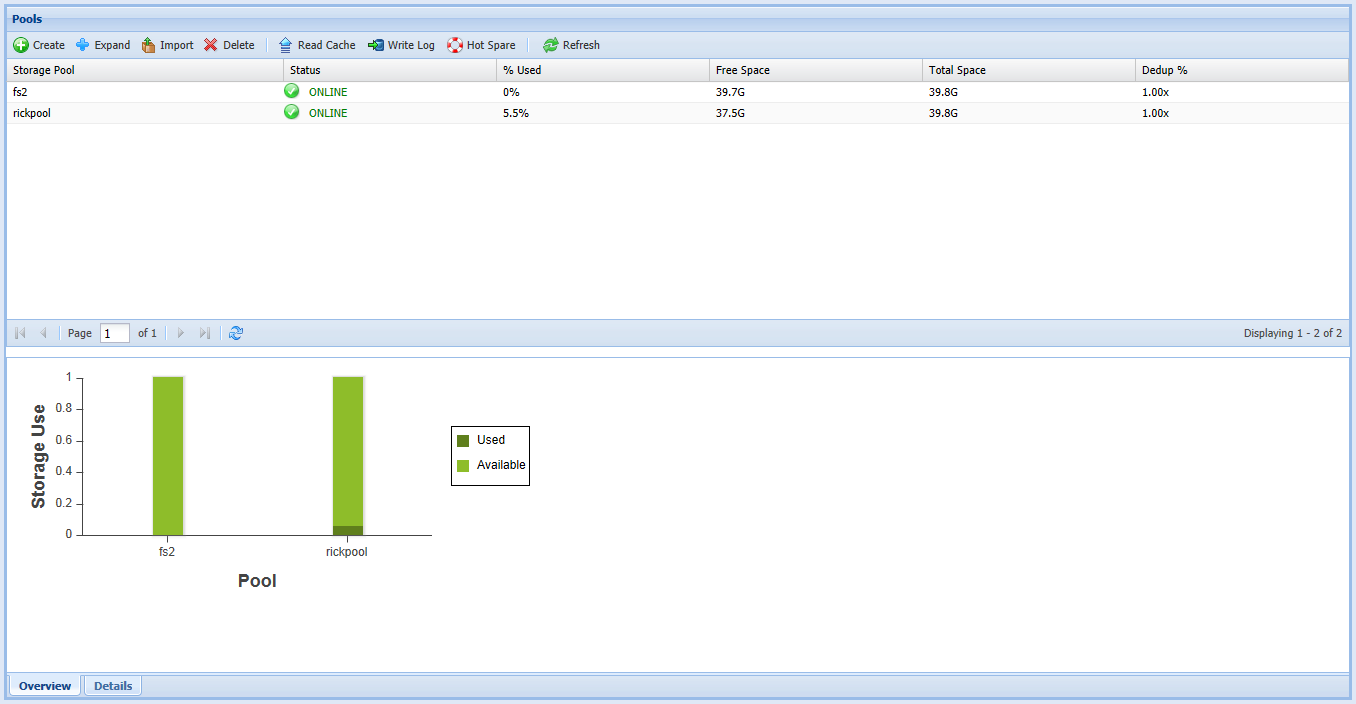This screenshot has width=1356, height=704.
Task: Go to last page arrow icon
Action: click(x=204, y=333)
